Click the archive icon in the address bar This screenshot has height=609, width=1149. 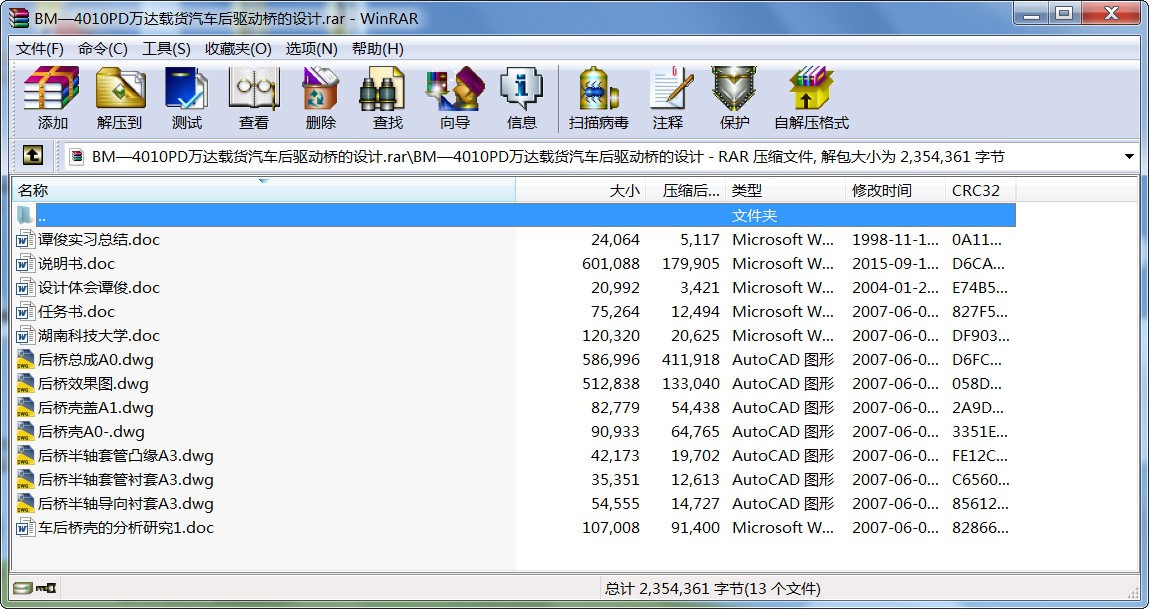click(76, 156)
